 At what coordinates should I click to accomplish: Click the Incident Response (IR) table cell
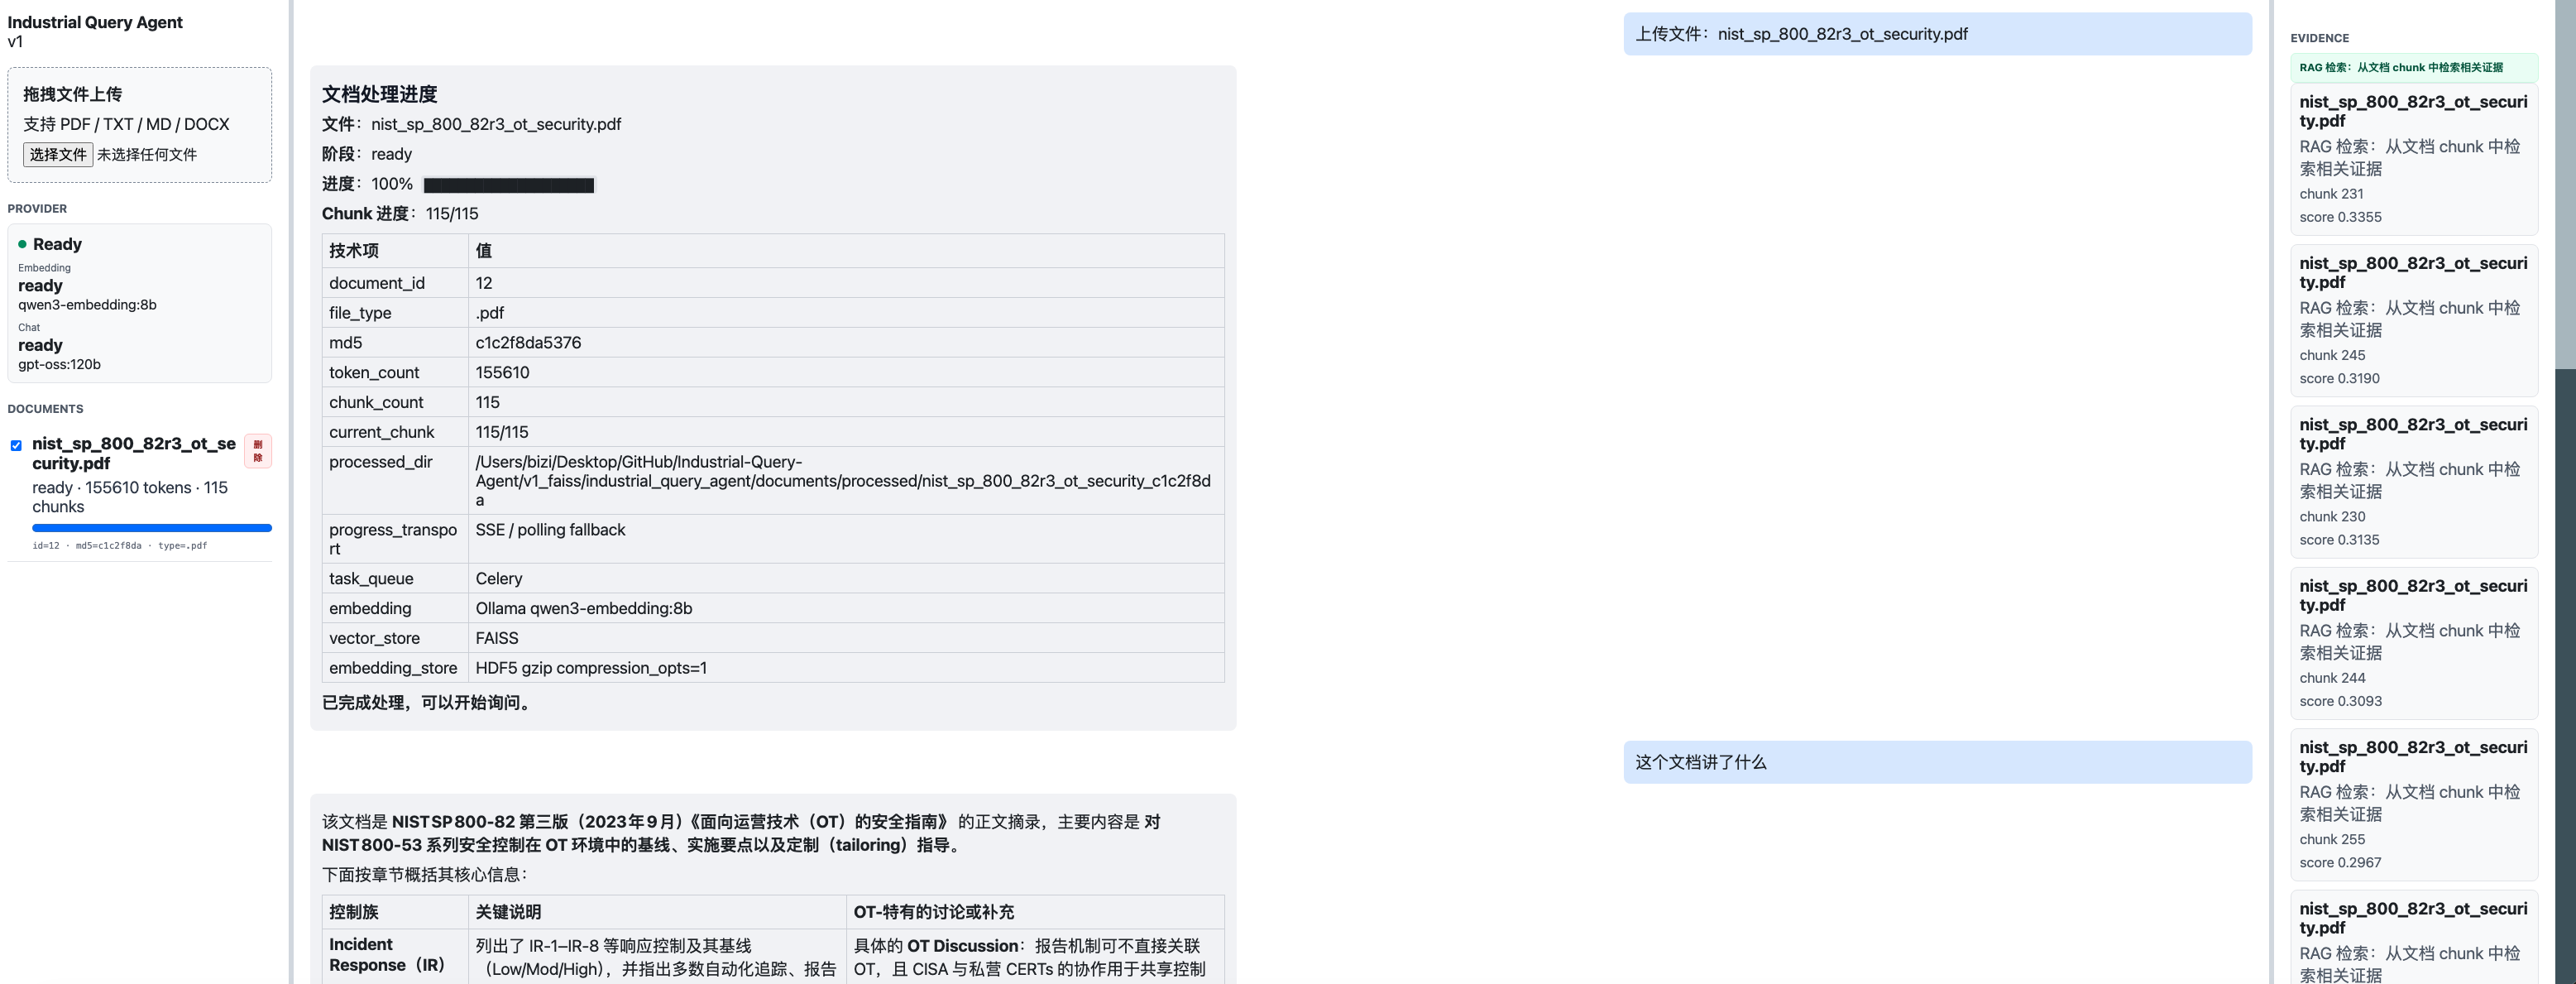[x=395, y=955]
